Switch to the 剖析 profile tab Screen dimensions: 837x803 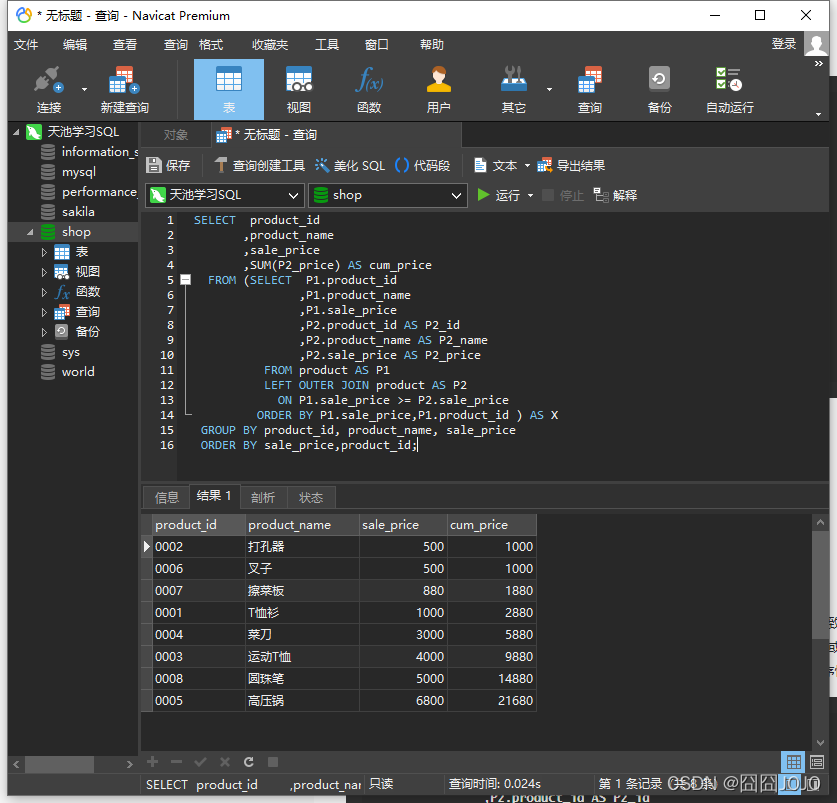[x=263, y=498]
